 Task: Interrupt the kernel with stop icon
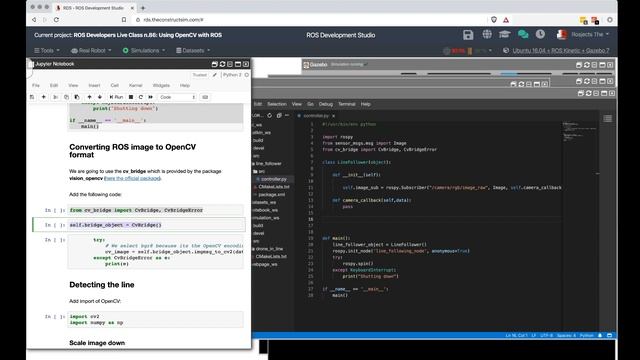131,97
